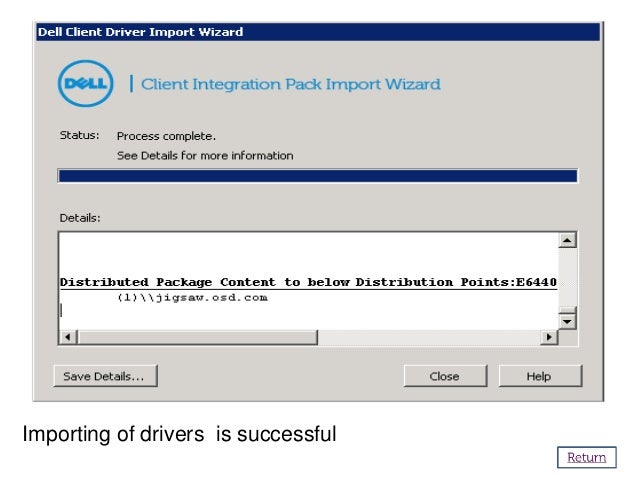Click the Save Details... button
Viewport: 638px width, 479px height.
pos(105,376)
